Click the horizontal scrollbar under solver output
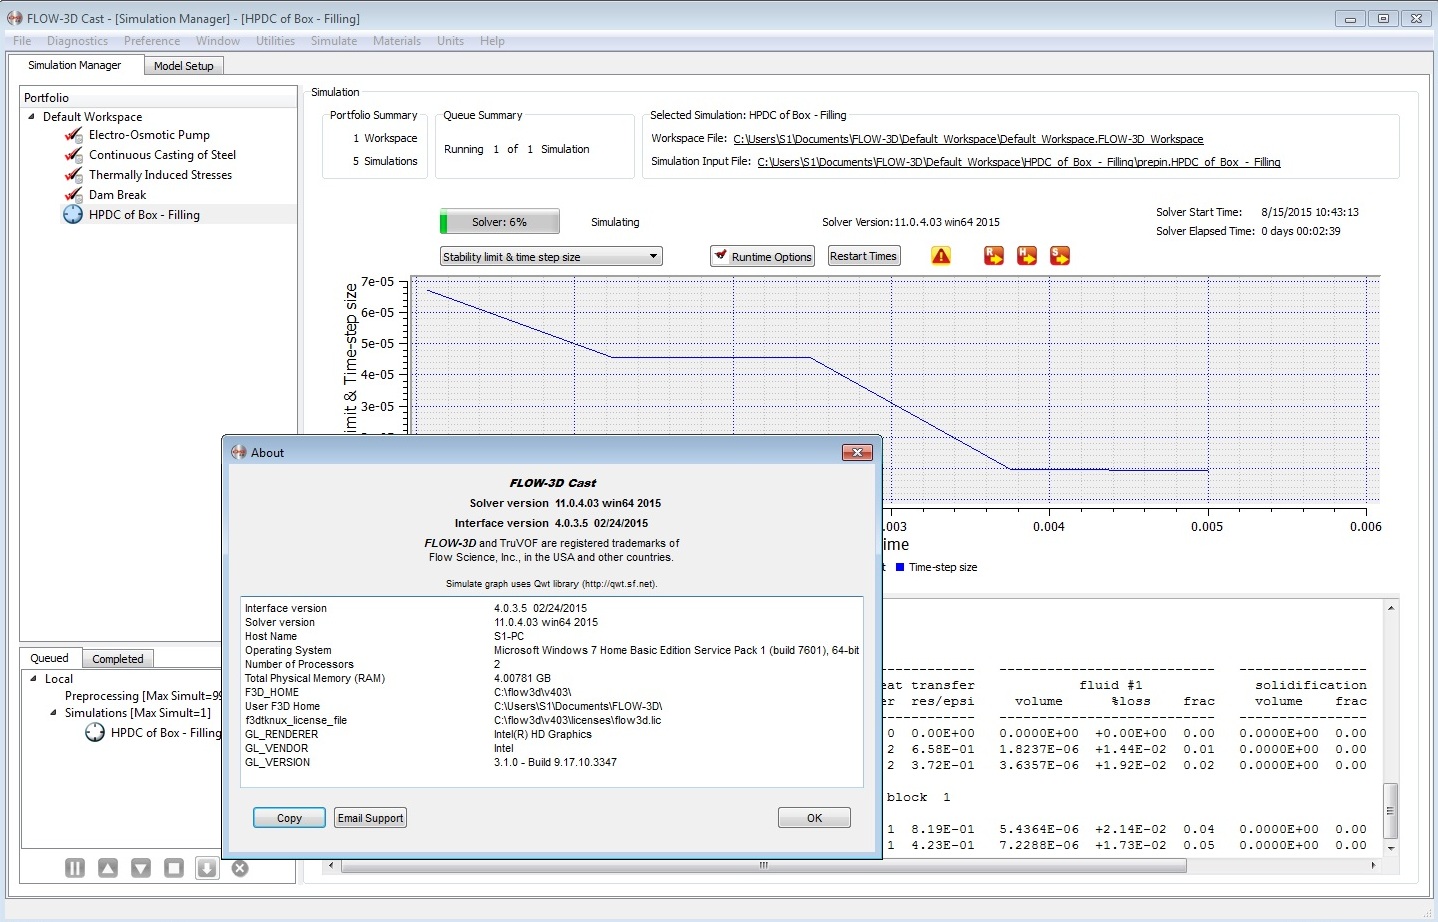Screen dimensions: 1438x922 pos(763,866)
